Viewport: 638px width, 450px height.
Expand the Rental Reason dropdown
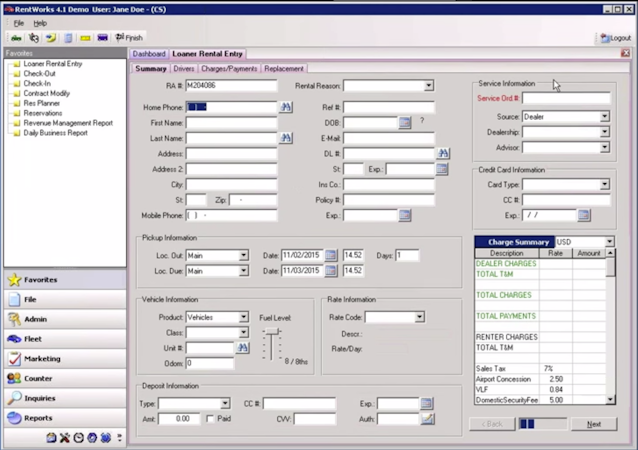[x=428, y=85]
